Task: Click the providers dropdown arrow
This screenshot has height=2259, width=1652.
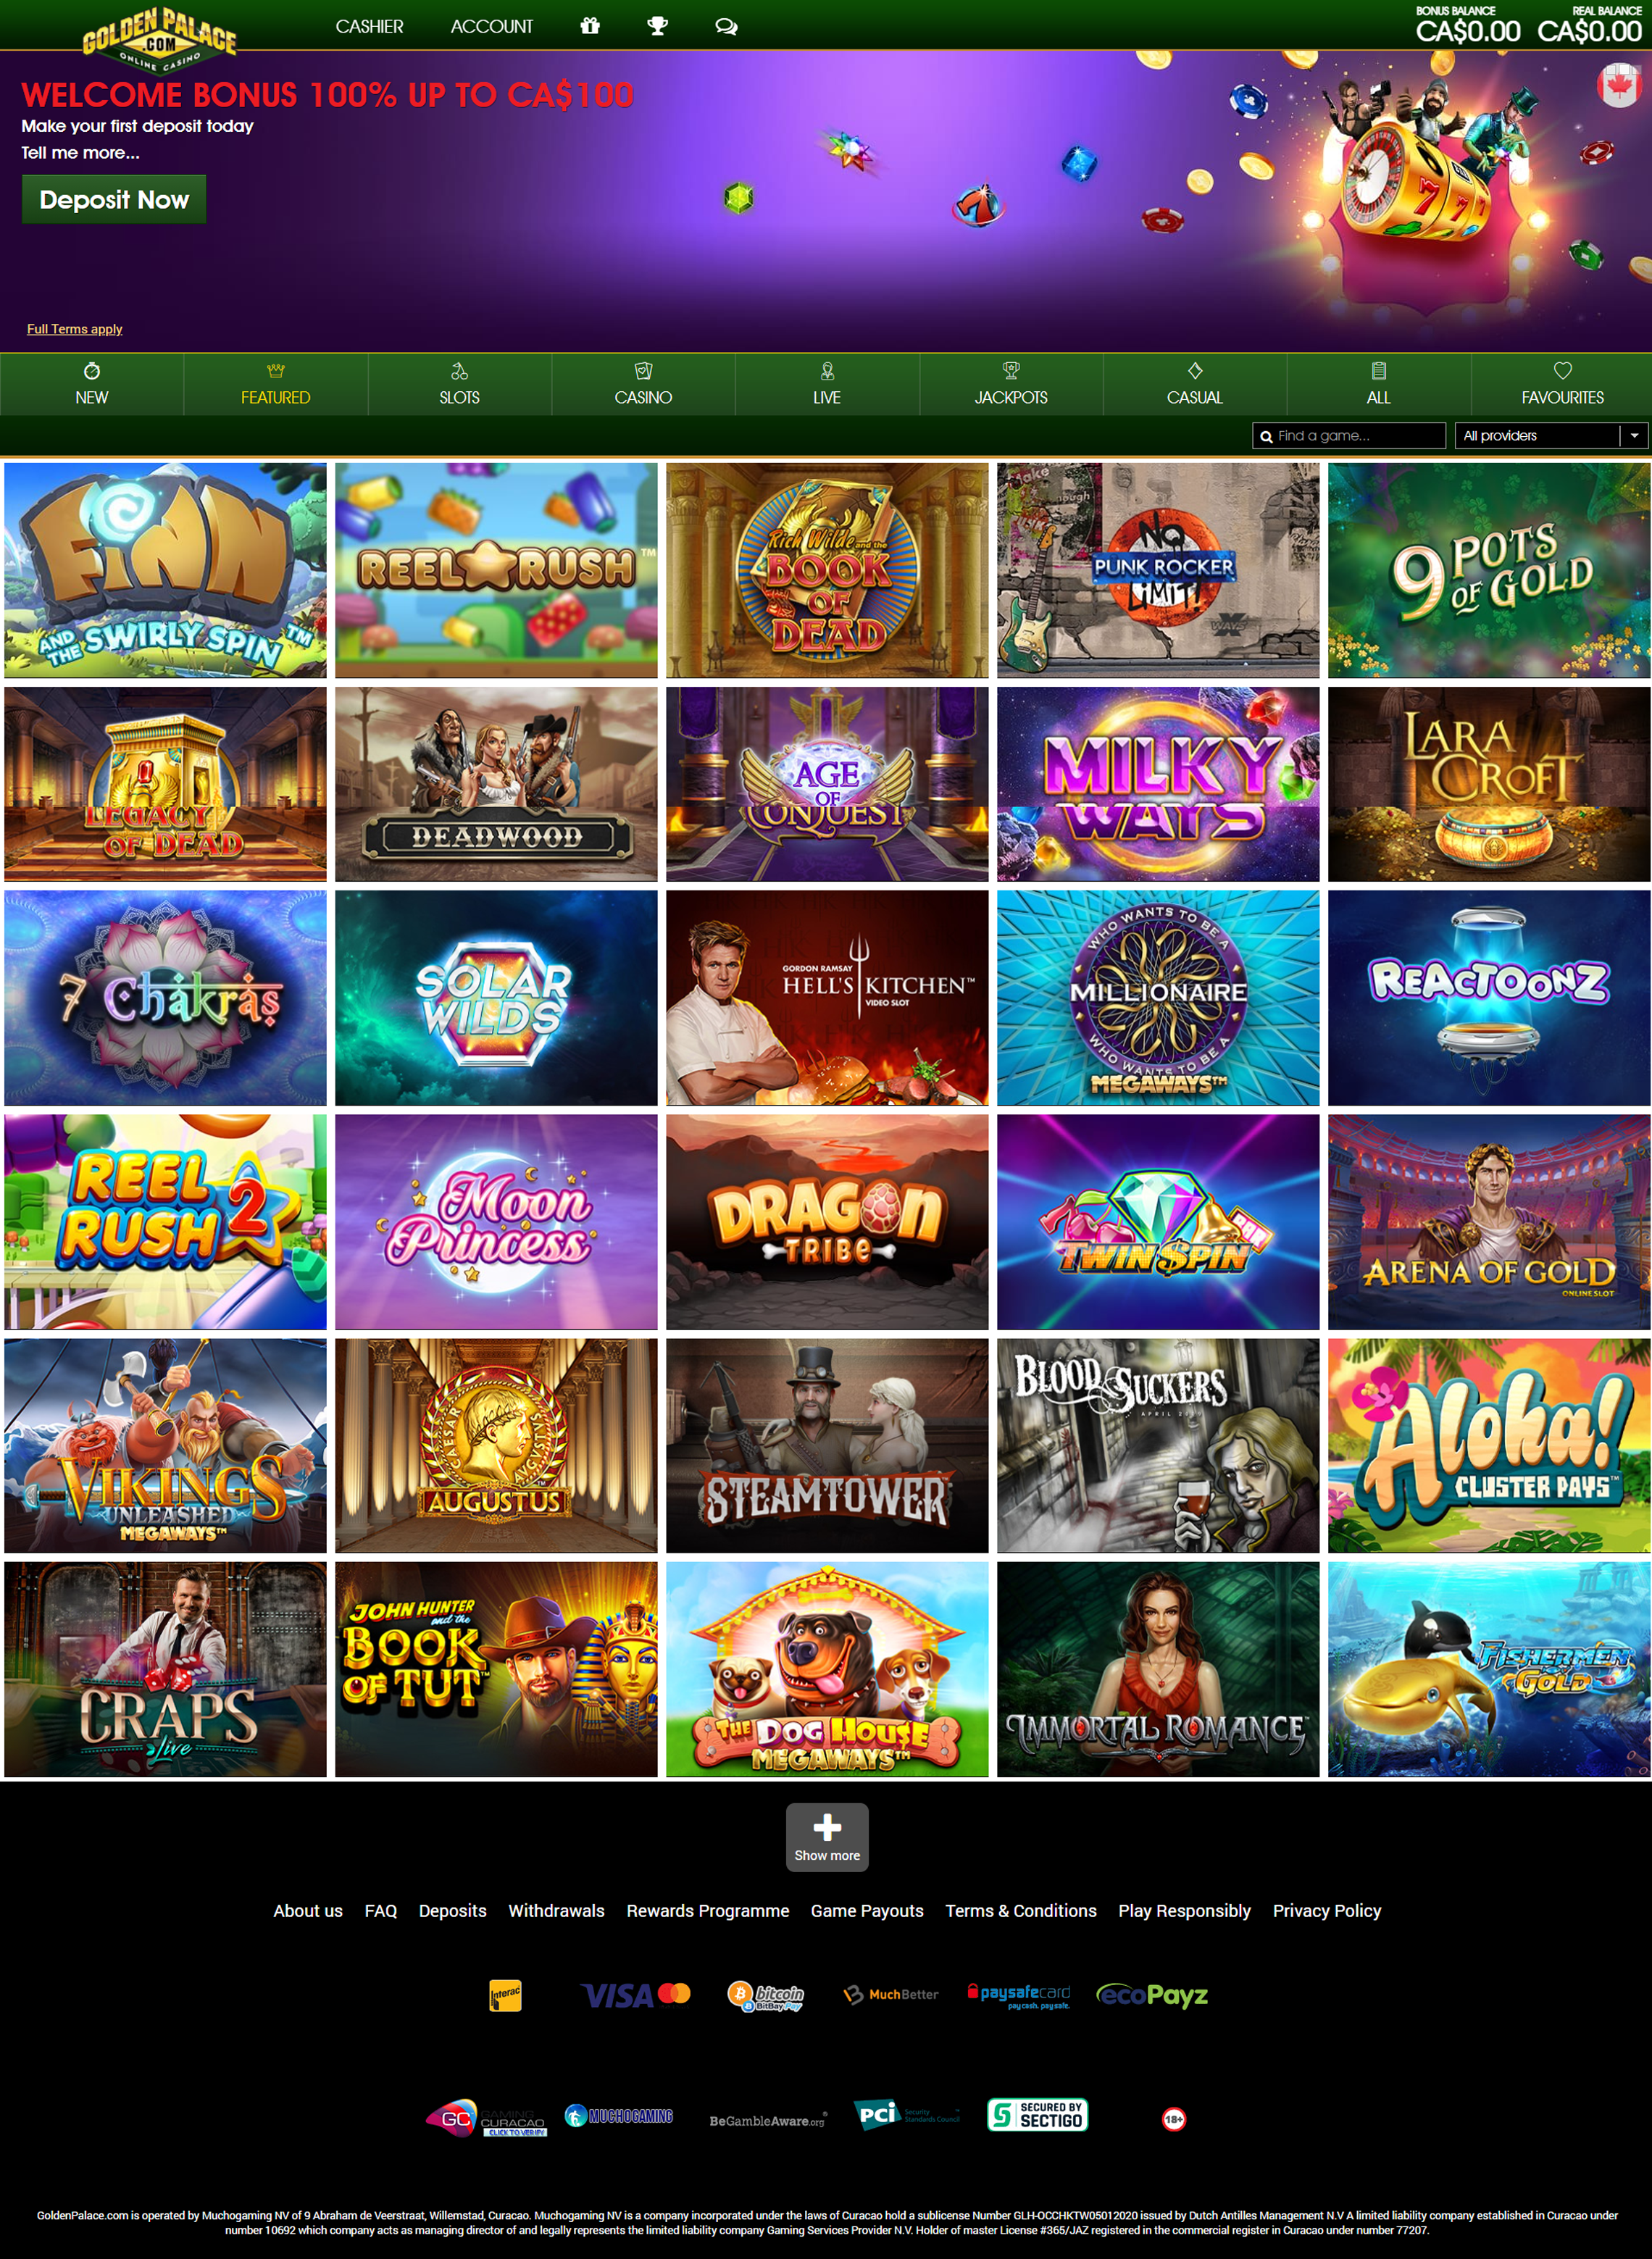Action: (x=1634, y=436)
